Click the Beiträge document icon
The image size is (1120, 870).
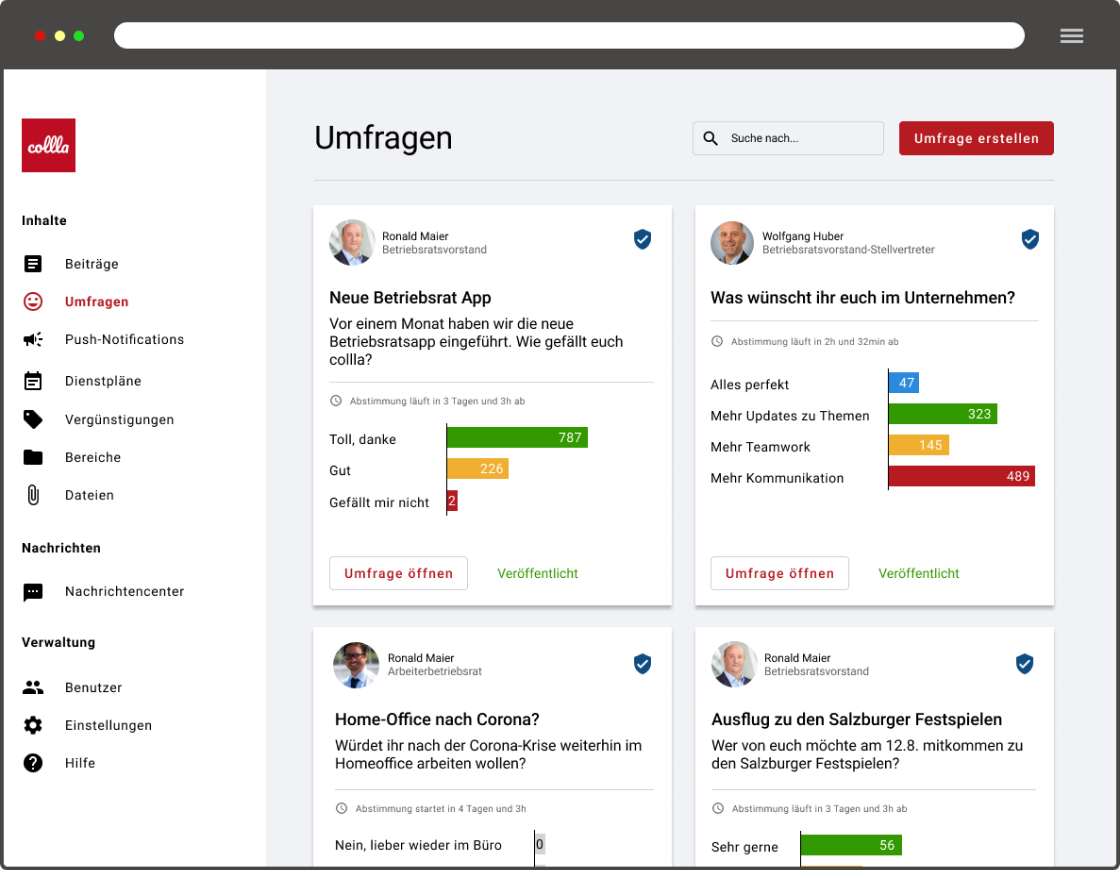pos(33,264)
